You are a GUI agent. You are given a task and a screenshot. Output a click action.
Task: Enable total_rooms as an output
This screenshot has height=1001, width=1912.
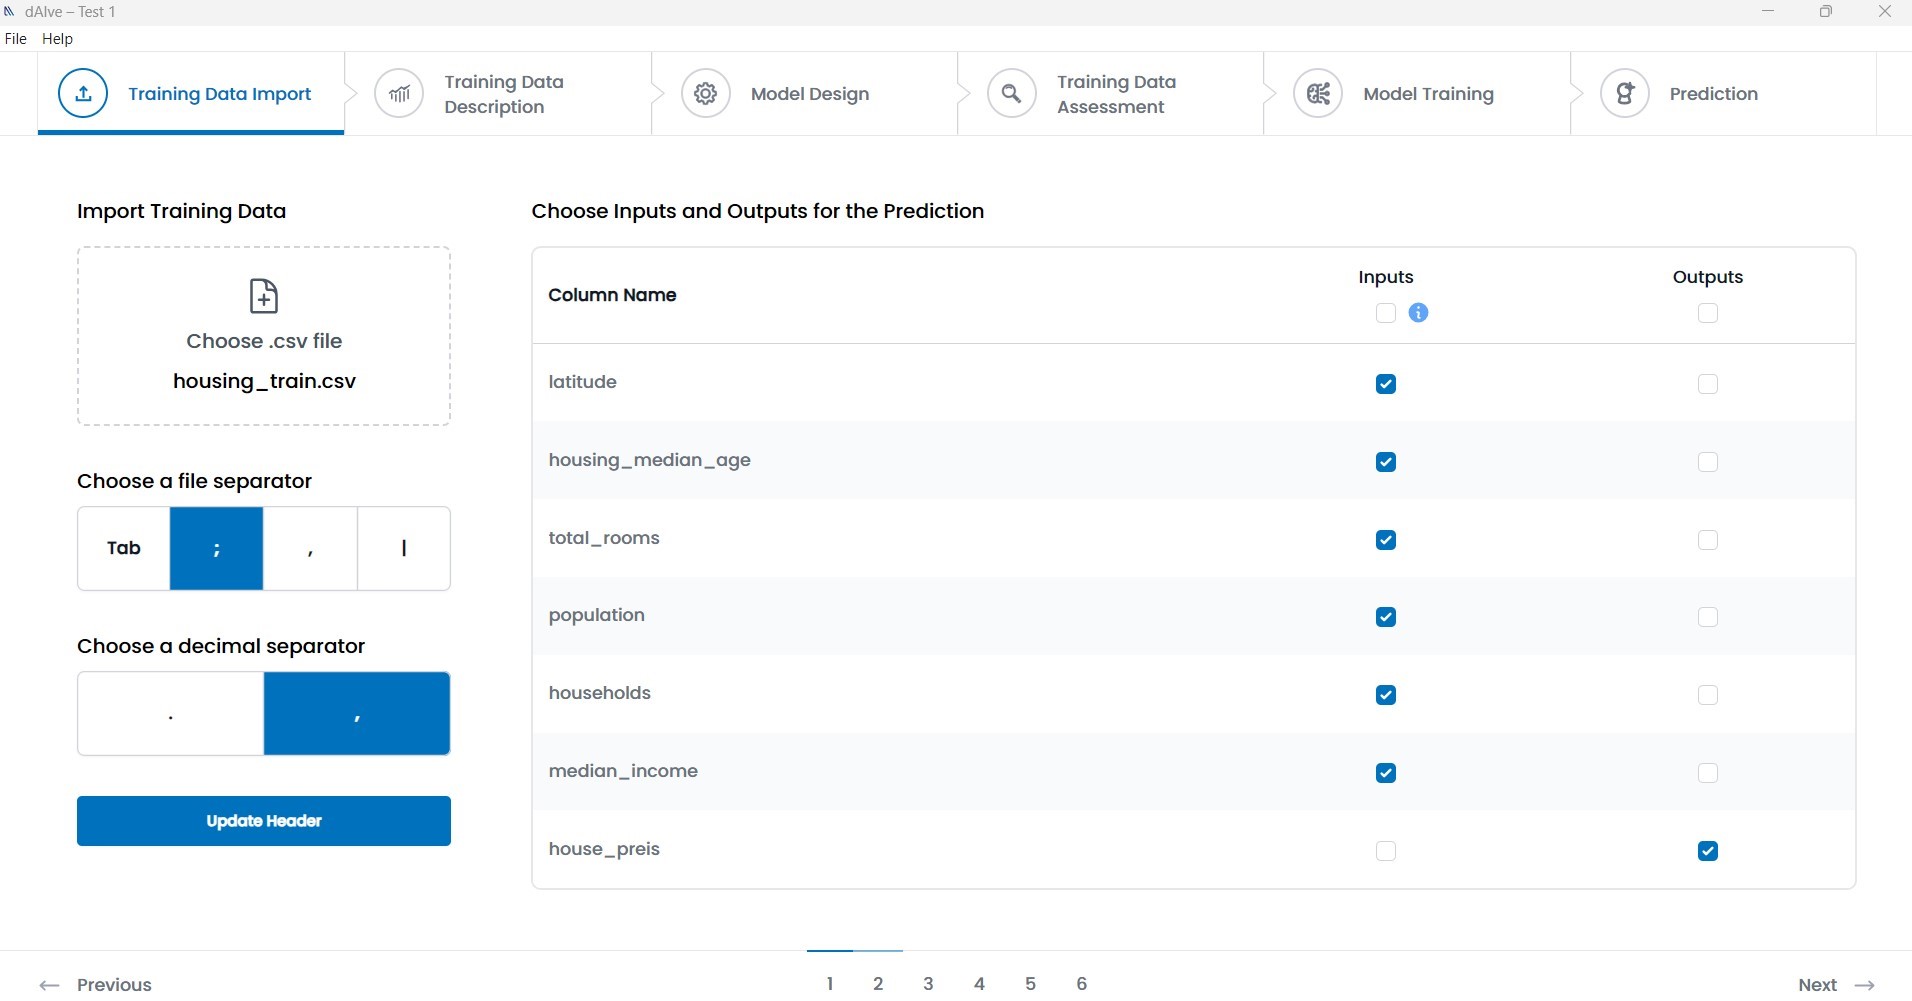(x=1708, y=539)
